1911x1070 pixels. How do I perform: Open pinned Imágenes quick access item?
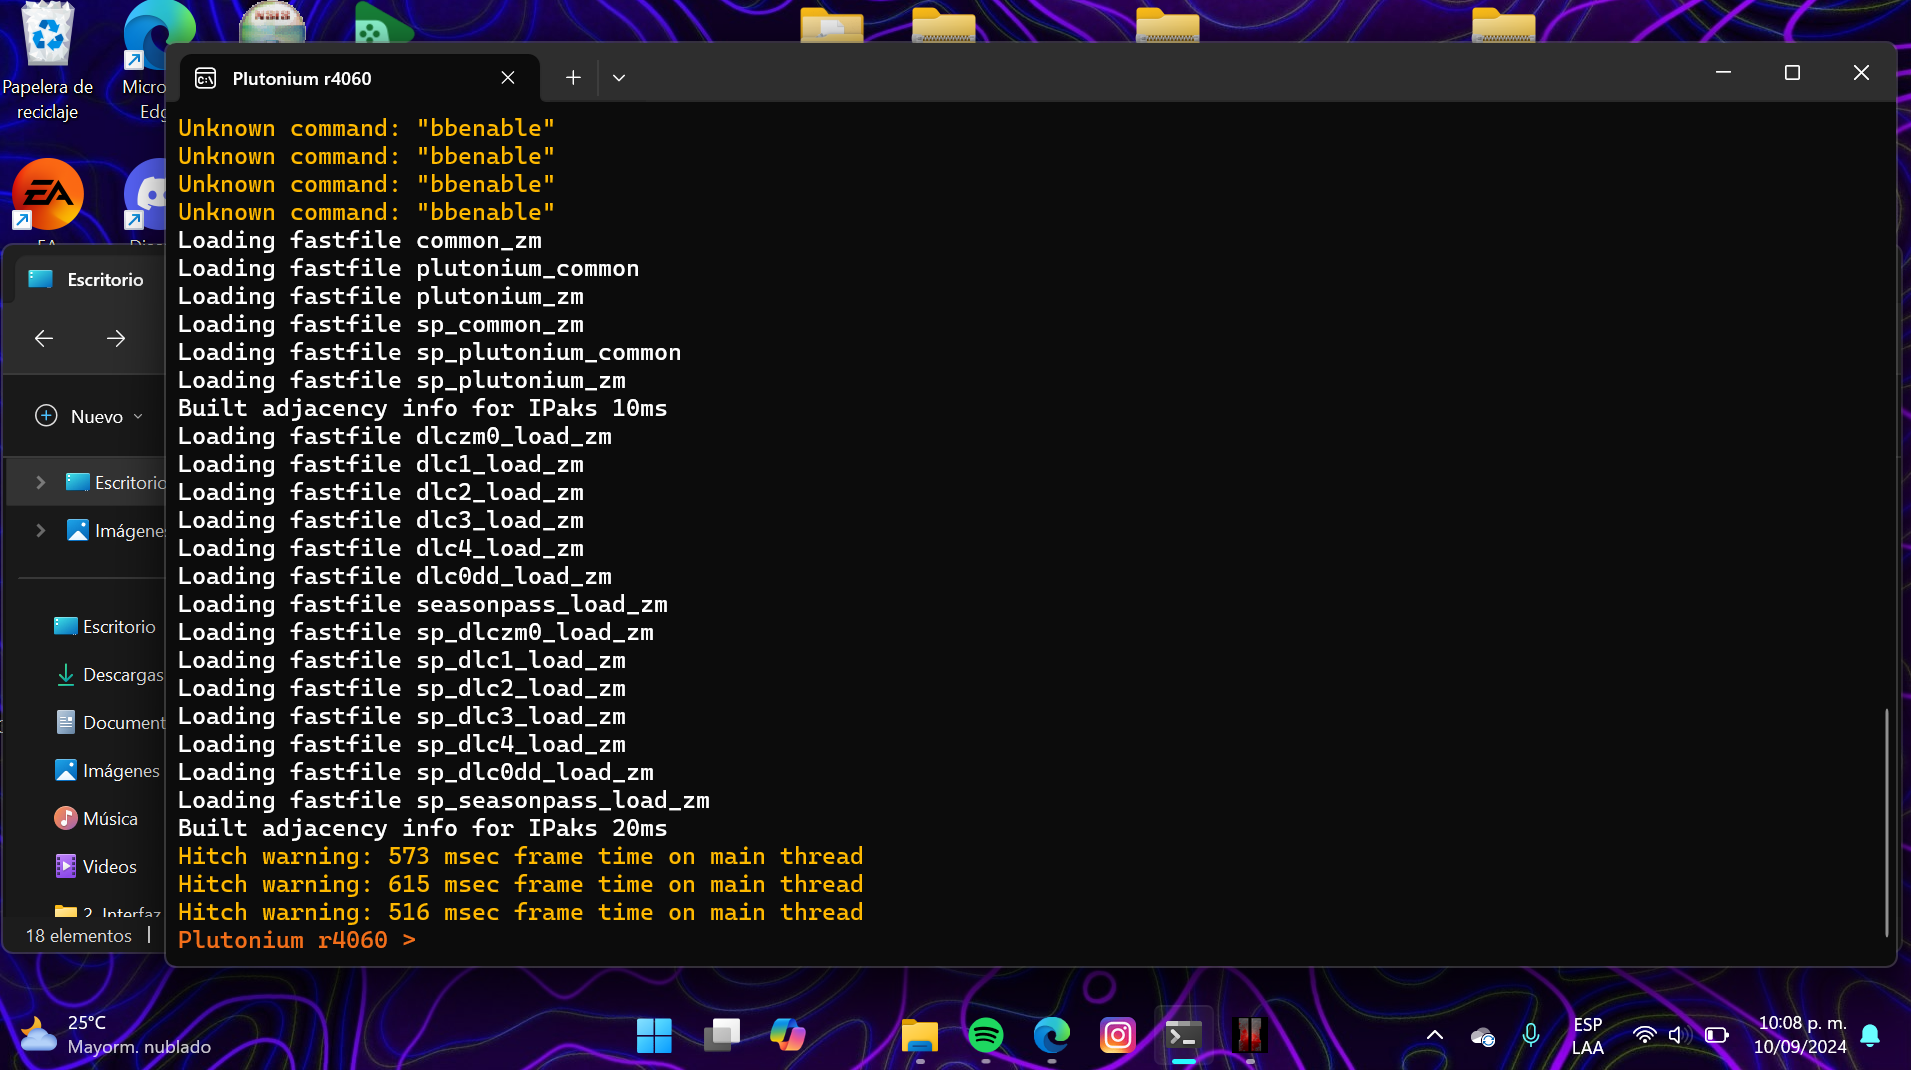point(107,771)
